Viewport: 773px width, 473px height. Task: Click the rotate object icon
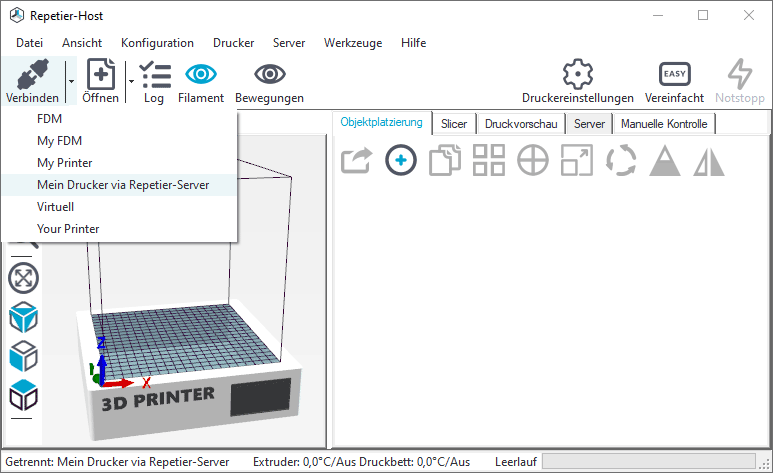pyautogui.click(x=621, y=160)
